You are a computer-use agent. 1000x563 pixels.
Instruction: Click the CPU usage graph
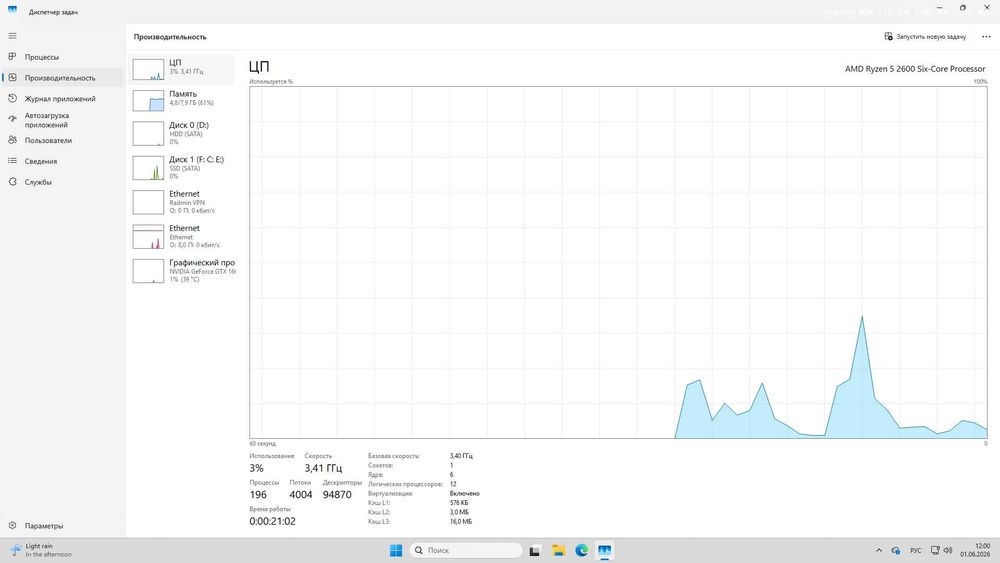point(618,262)
